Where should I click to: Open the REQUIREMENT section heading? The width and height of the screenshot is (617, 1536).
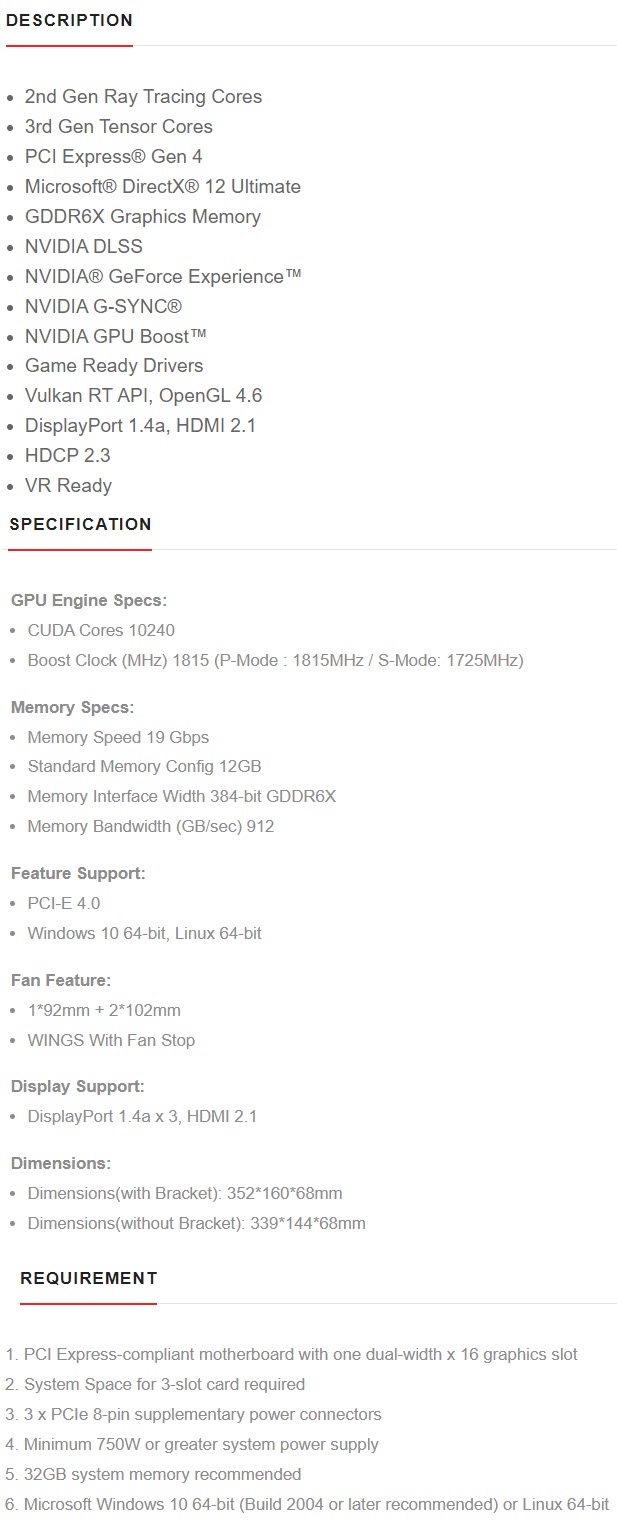point(89,1278)
